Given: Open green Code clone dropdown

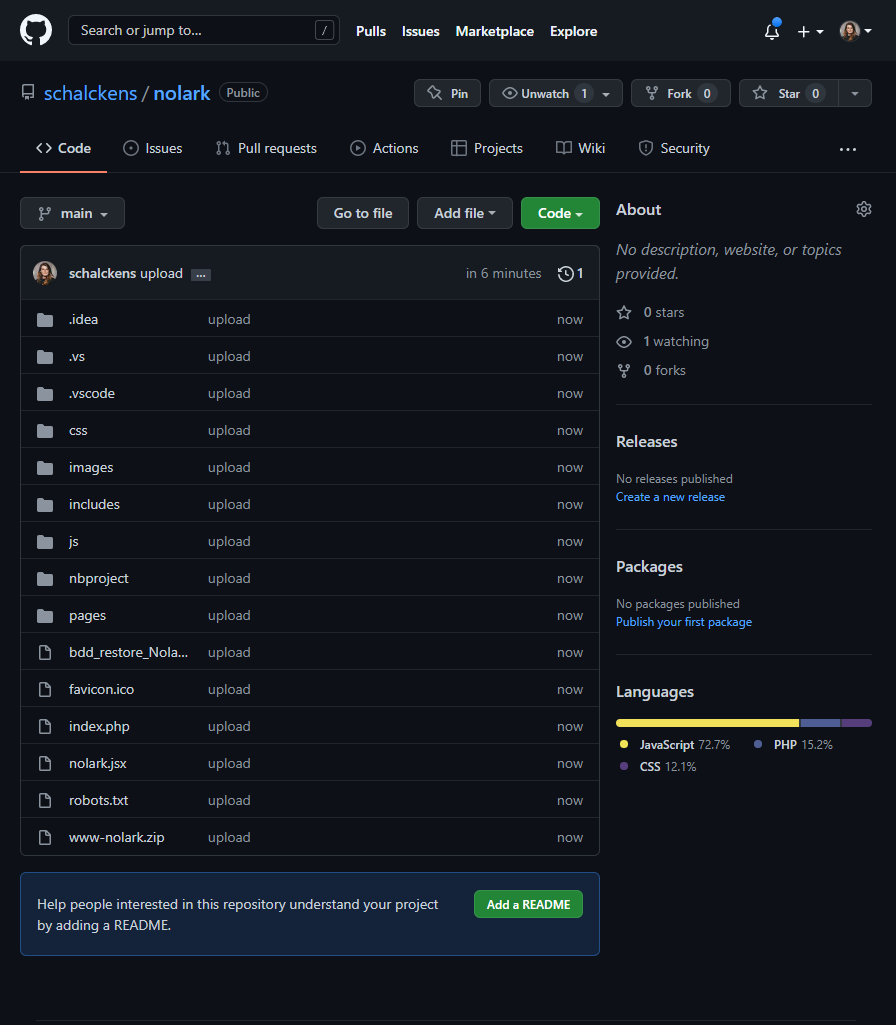Looking at the screenshot, I should pyautogui.click(x=560, y=213).
